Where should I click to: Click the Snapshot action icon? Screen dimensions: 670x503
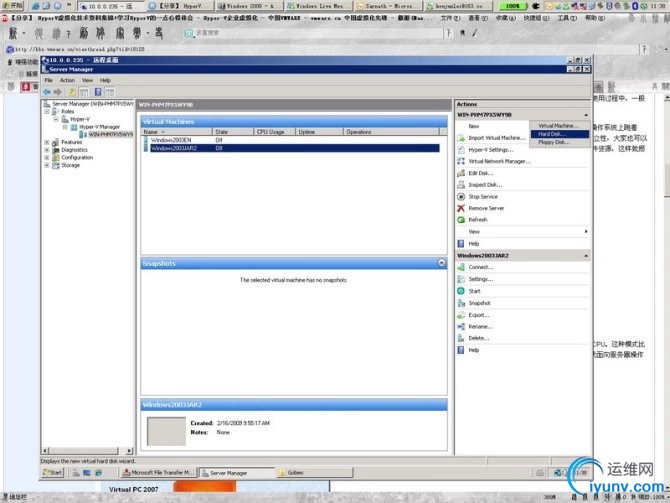pos(461,303)
